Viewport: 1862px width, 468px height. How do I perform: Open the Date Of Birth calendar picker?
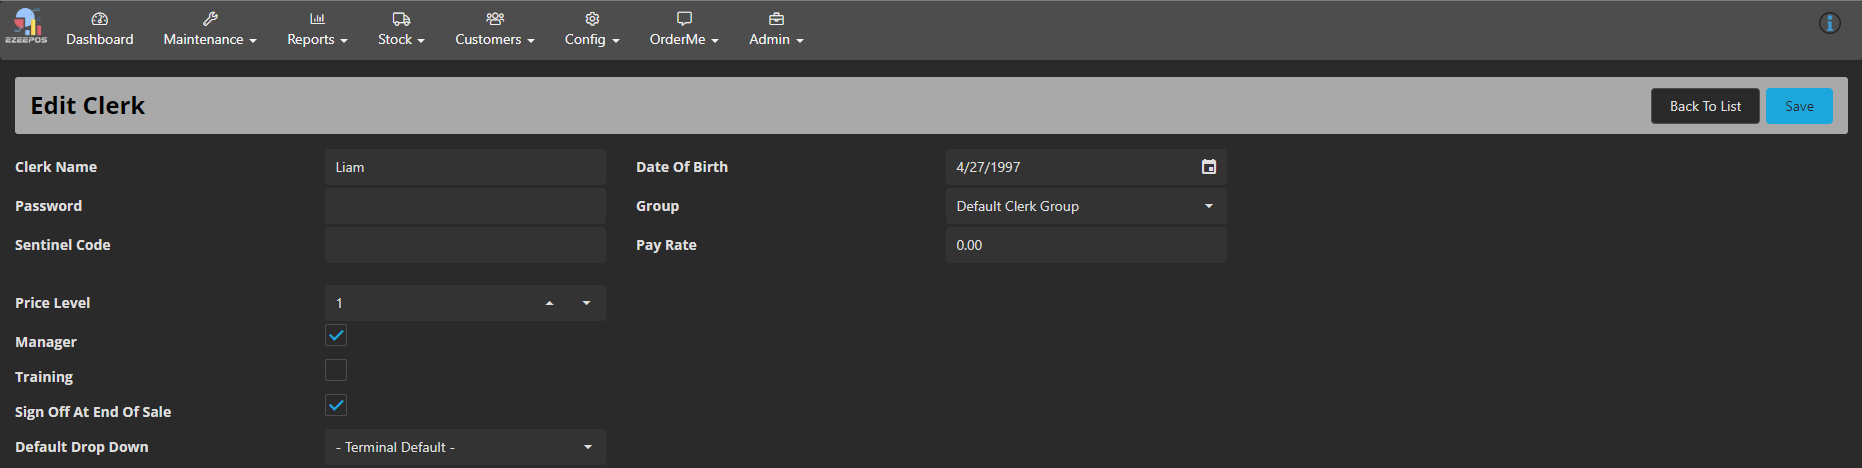coord(1208,167)
